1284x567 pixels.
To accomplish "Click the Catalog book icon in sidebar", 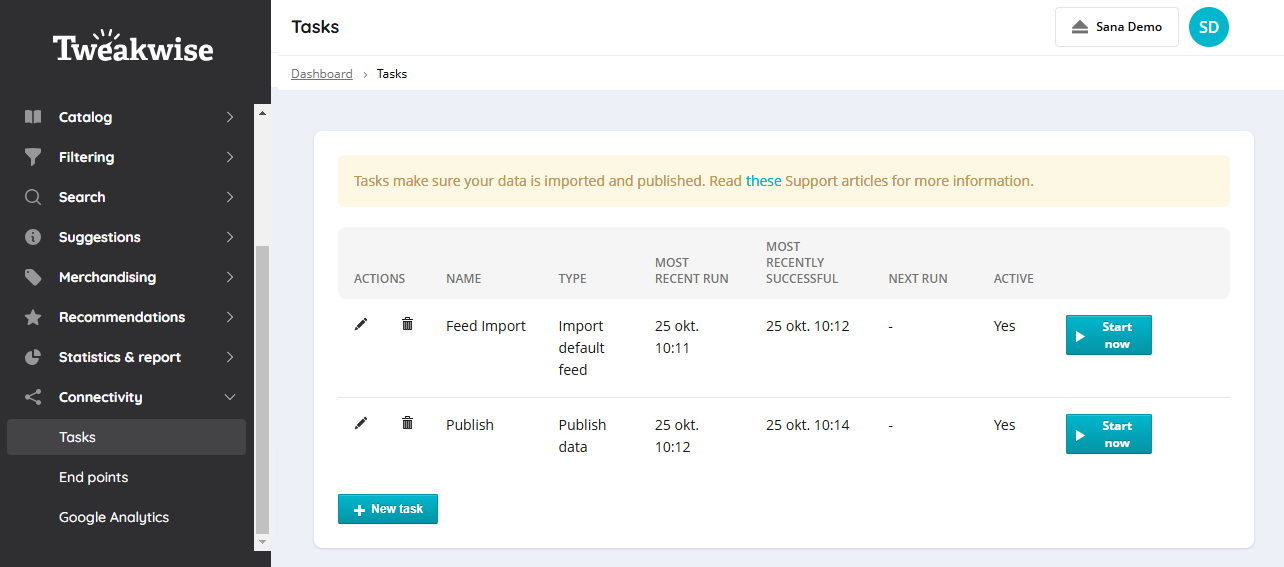I will point(33,117).
